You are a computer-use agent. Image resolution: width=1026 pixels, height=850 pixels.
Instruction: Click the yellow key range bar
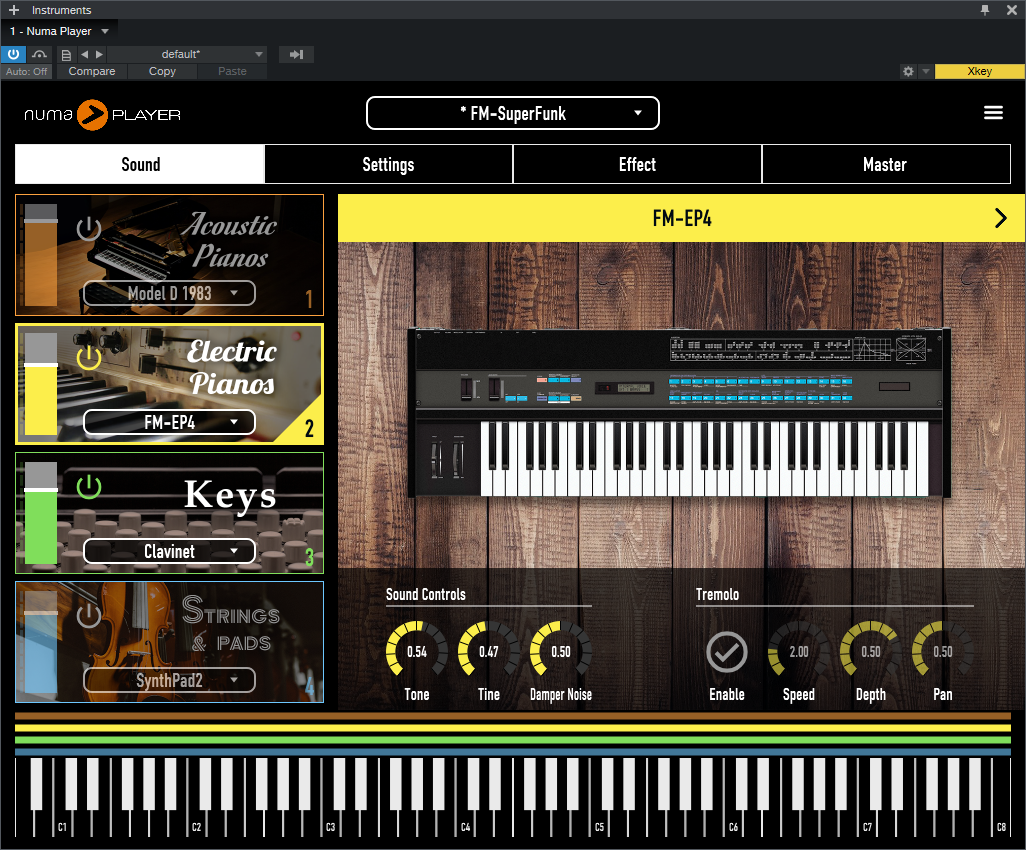pyautogui.click(x=513, y=728)
